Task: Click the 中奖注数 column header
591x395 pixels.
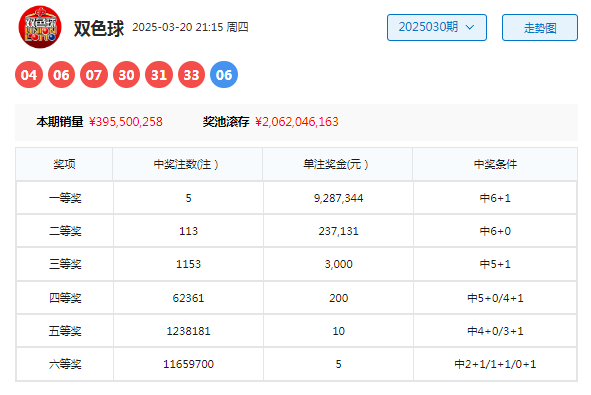Action: tap(187, 164)
